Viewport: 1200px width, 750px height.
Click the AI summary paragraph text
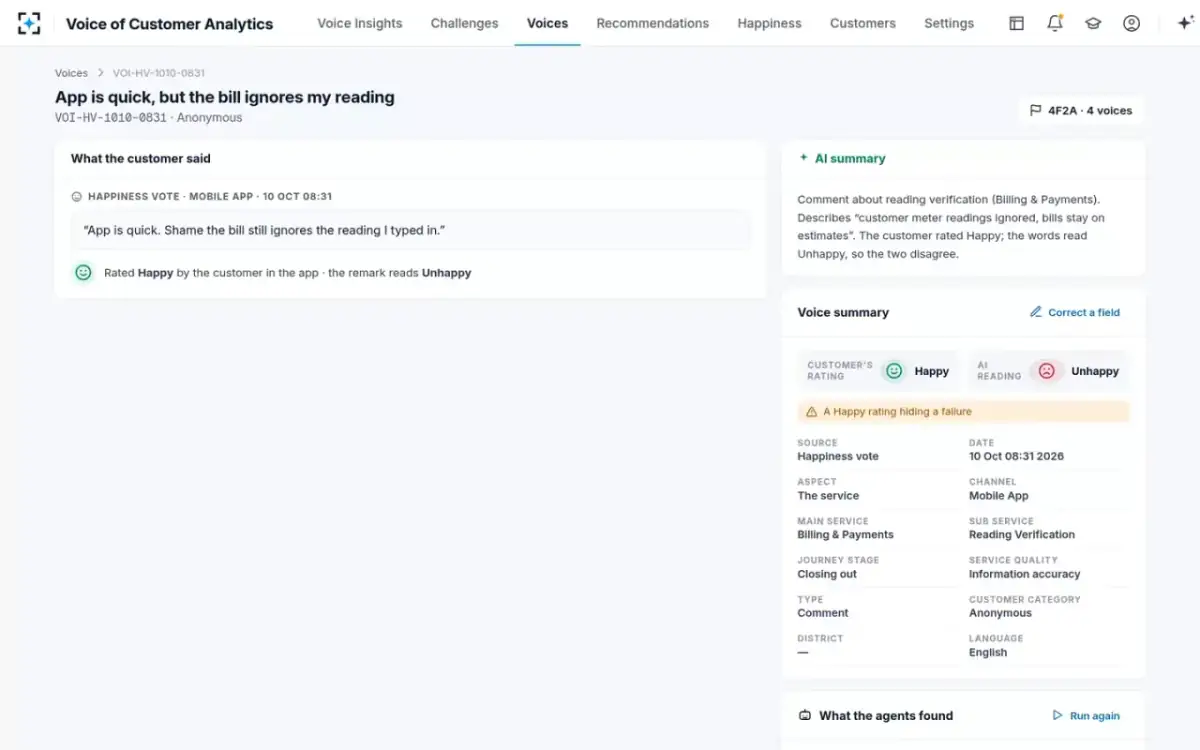(x=951, y=227)
